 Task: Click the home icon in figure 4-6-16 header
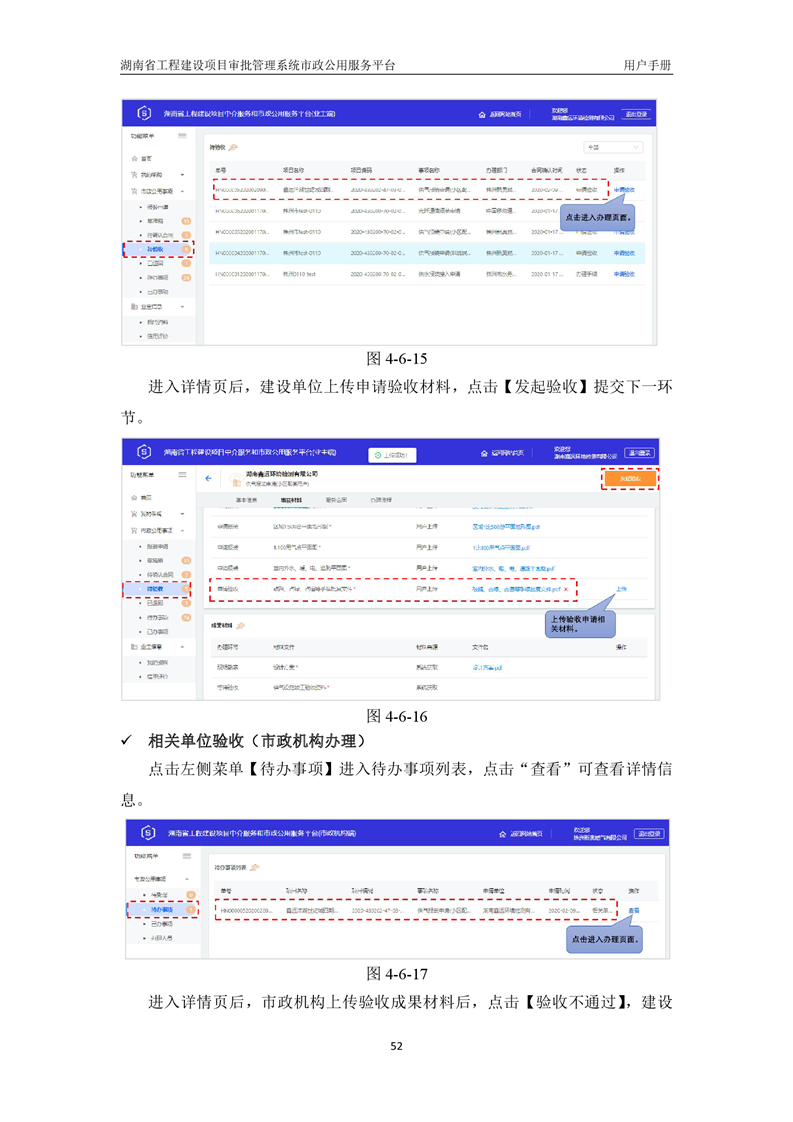485,453
